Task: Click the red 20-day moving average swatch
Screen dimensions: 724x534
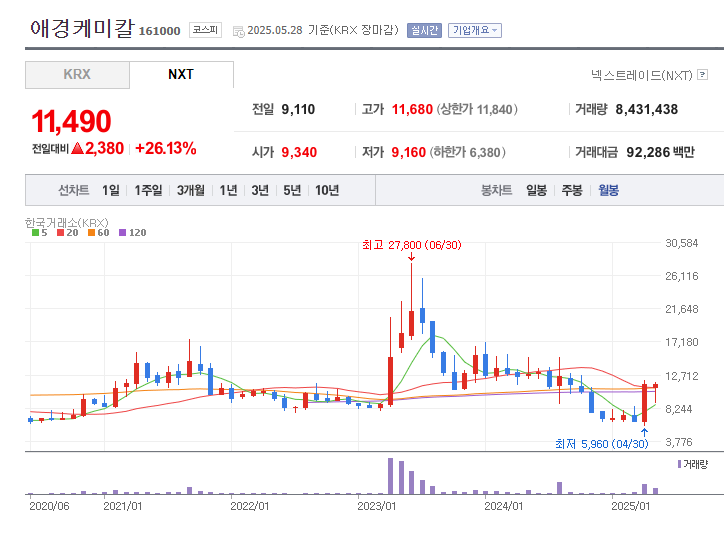Action: pos(60,233)
